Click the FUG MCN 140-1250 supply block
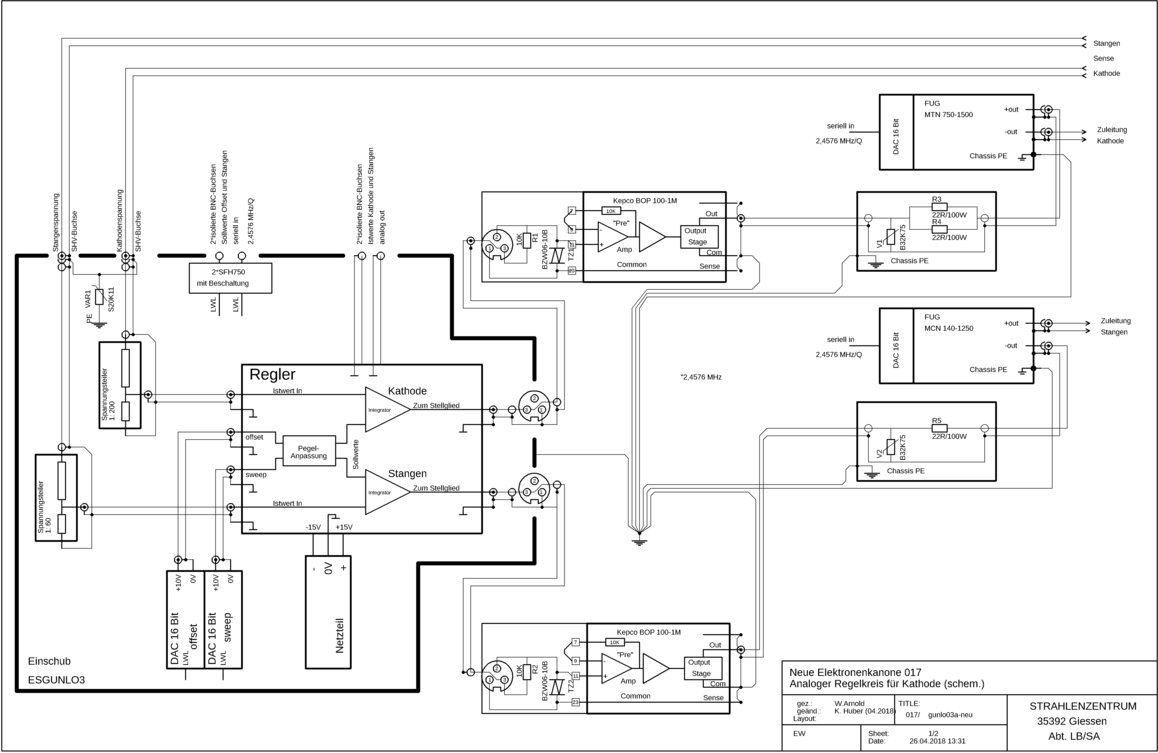The height and width of the screenshot is (753, 1158). (x=956, y=345)
